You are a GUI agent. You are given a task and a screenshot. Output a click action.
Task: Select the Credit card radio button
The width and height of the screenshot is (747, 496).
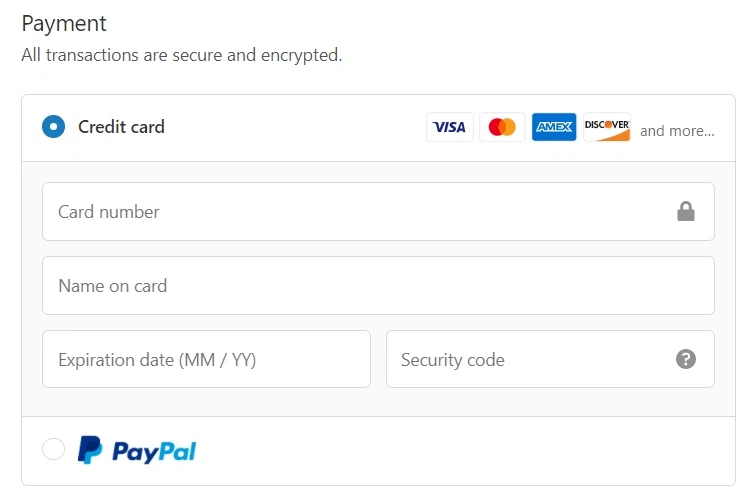[53, 127]
